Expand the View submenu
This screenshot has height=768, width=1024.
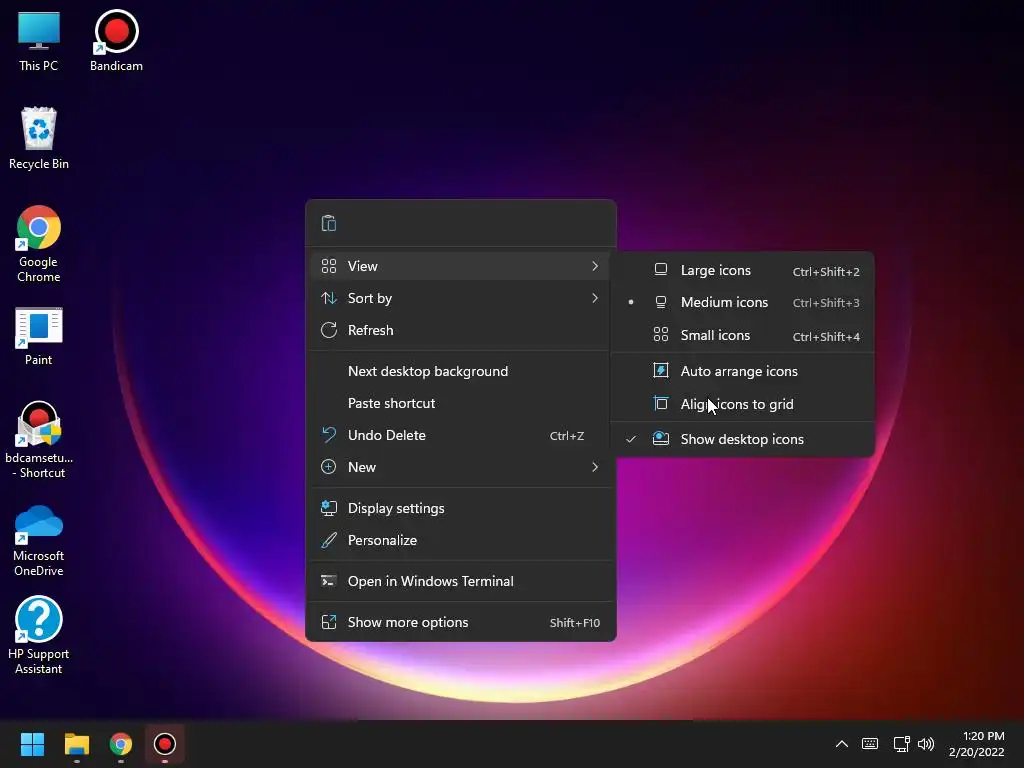coord(460,266)
